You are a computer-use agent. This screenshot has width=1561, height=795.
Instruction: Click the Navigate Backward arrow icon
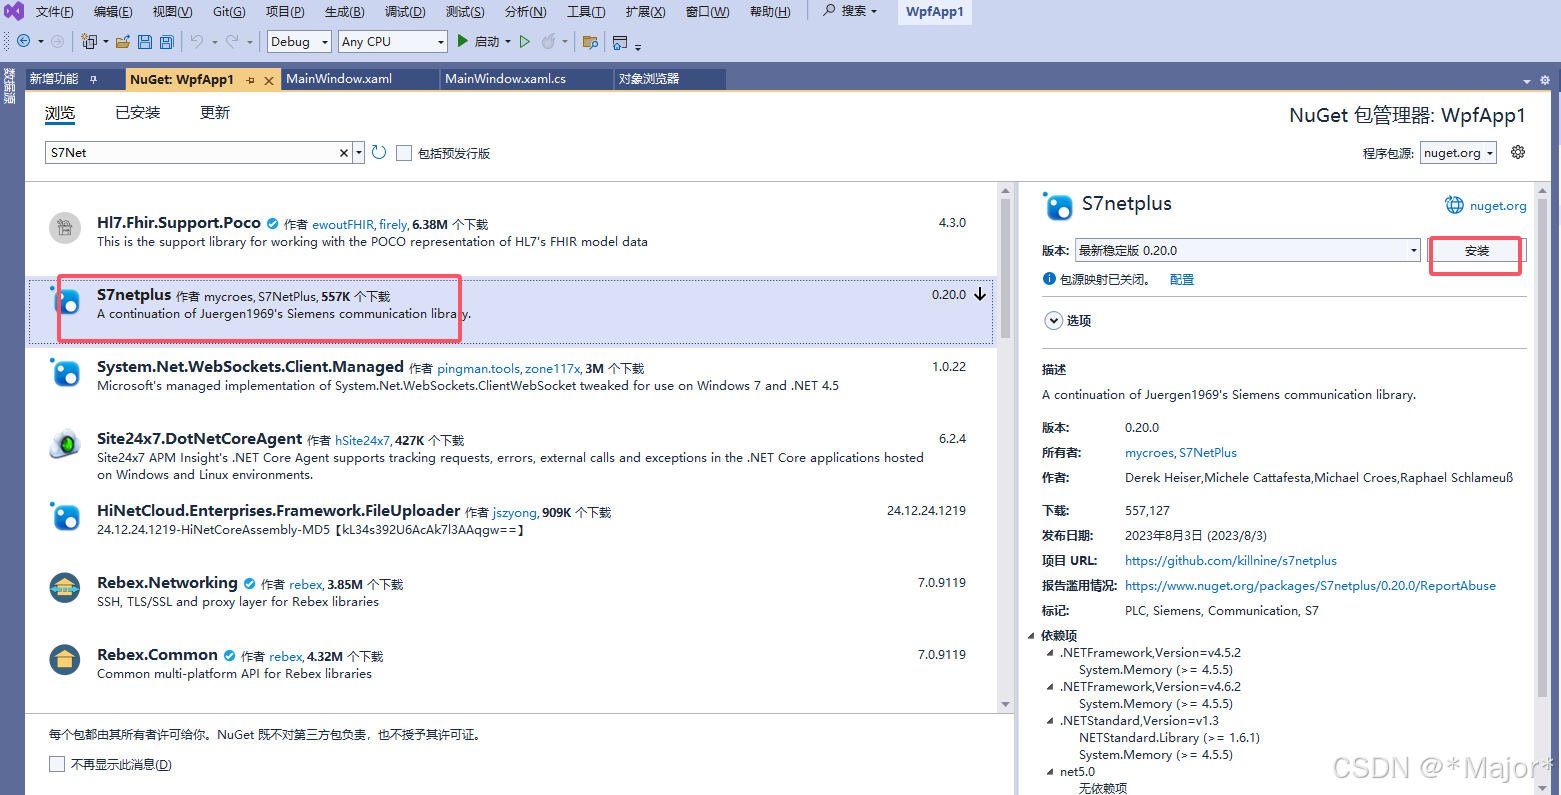(x=24, y=41)
